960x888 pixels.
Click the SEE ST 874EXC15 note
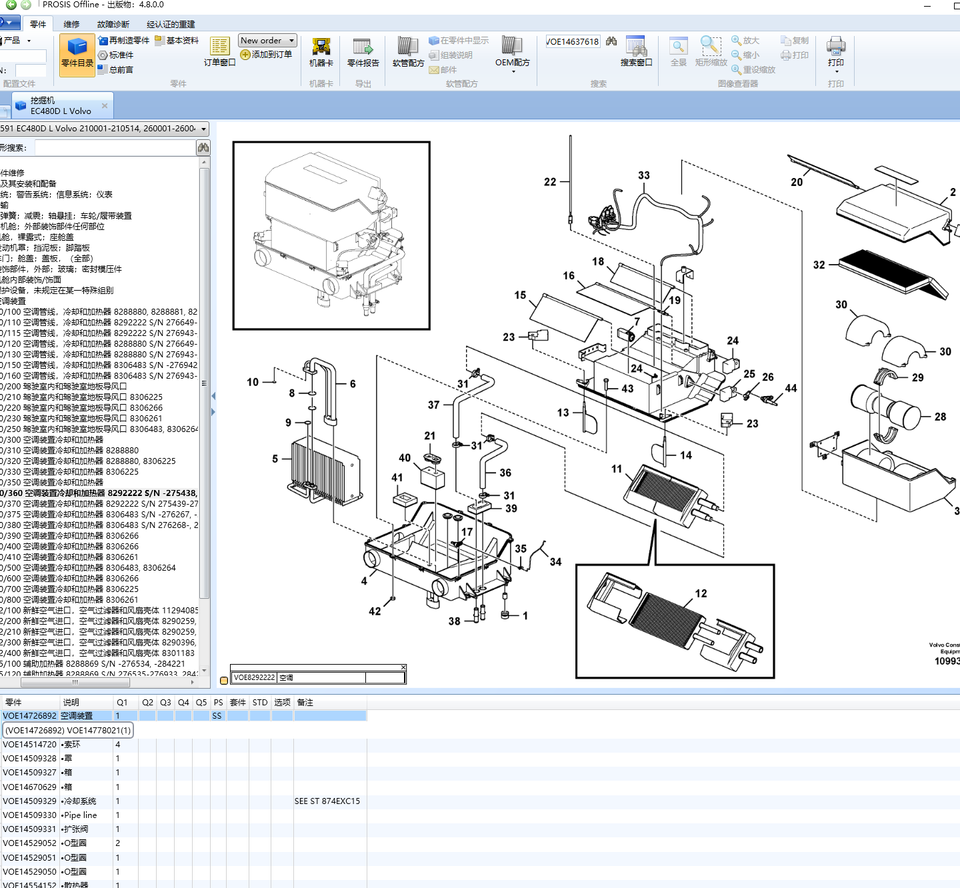click(327, 801)
